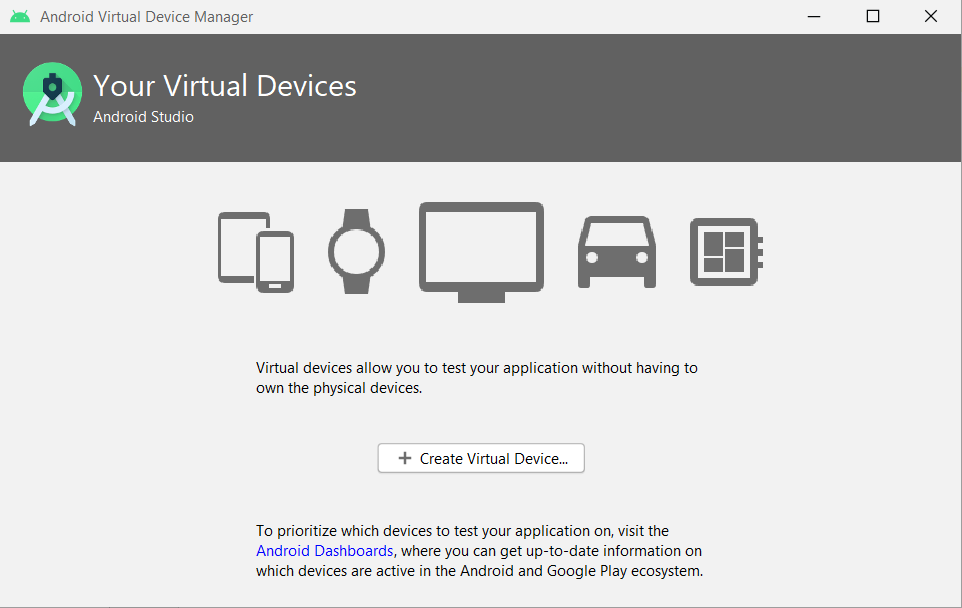Click the Android TV screen icon
962x608 pixels.
(x=482, y=252)
